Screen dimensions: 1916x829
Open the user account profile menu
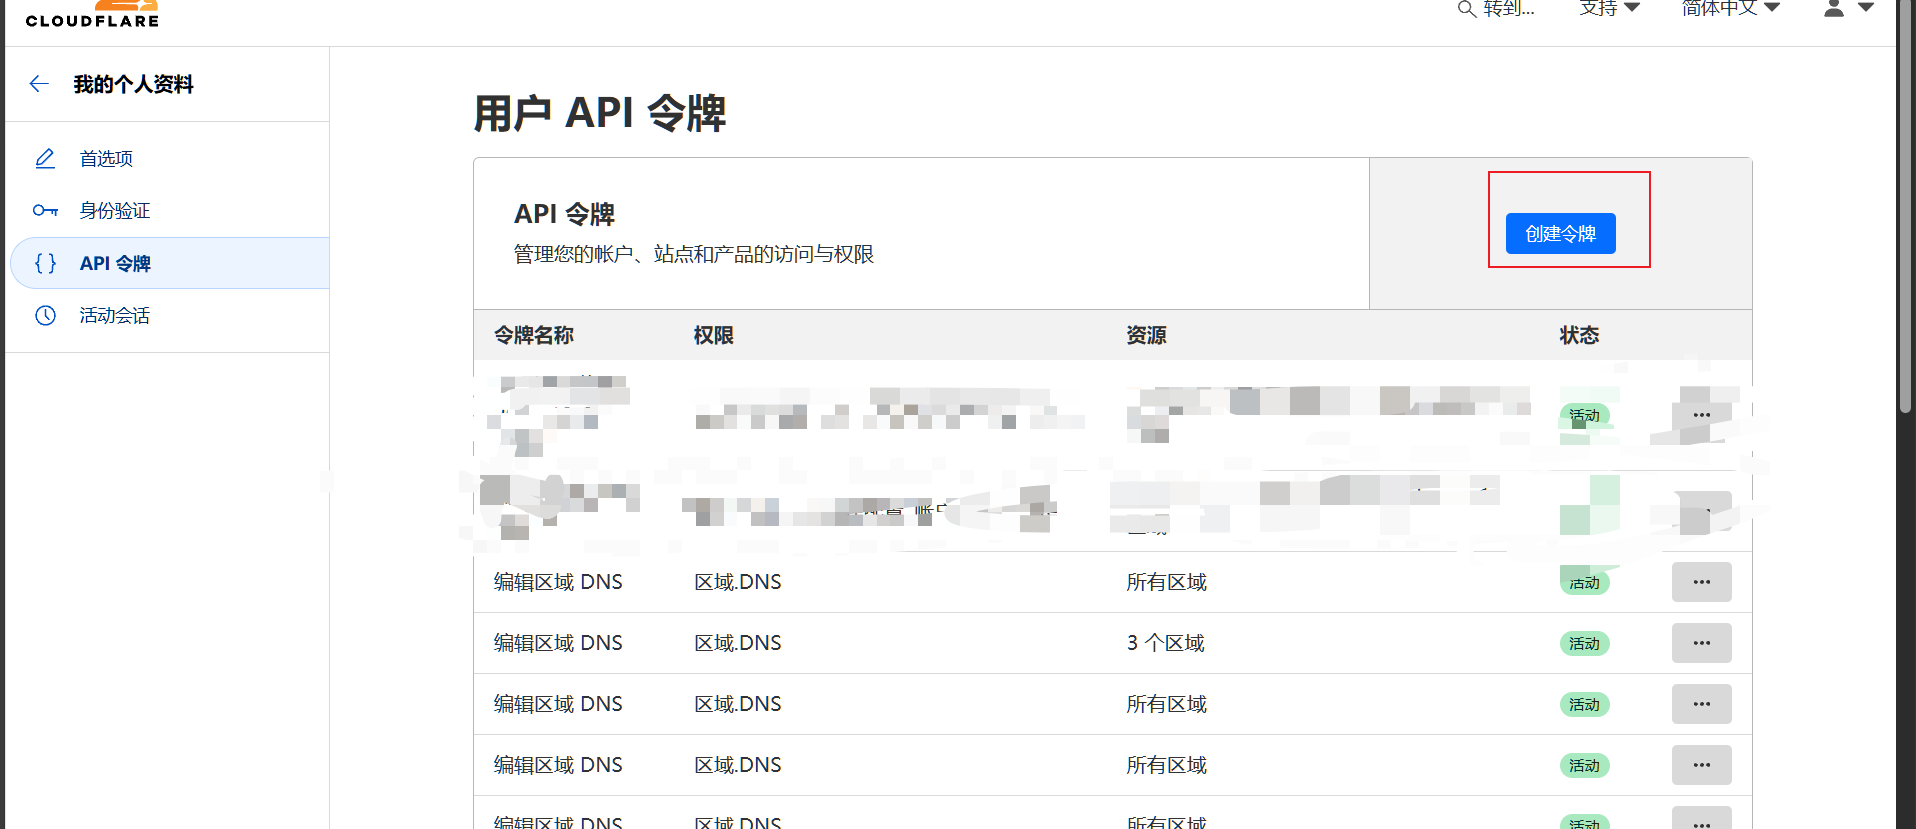[1847, 8]
